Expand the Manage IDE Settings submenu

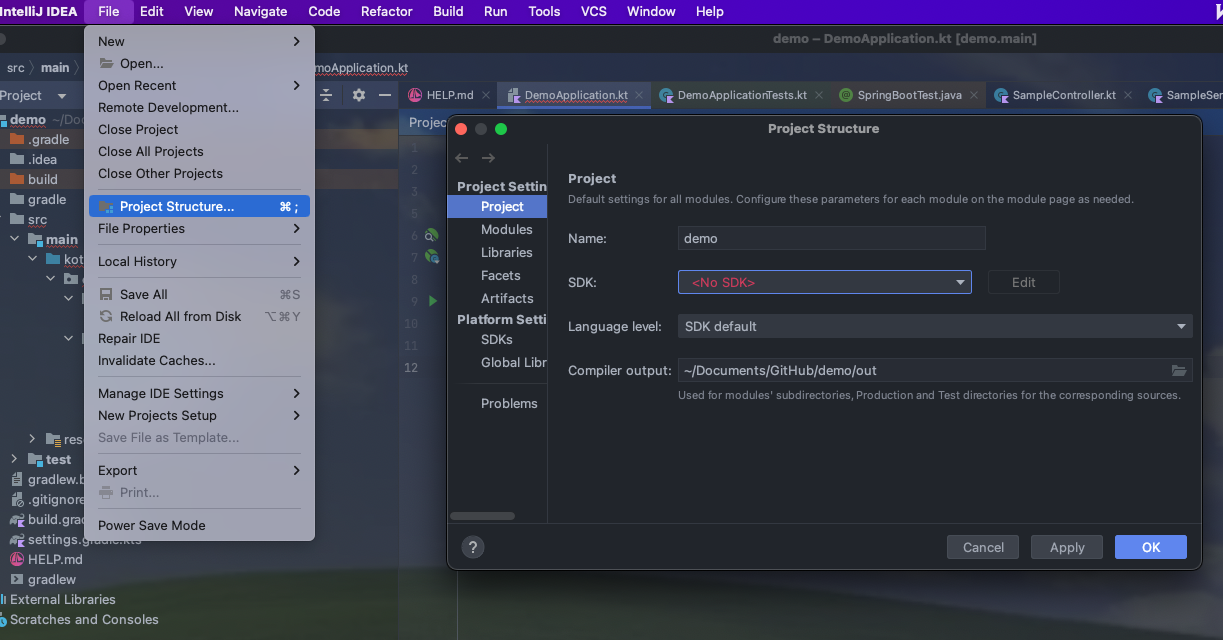coord(200,393)
